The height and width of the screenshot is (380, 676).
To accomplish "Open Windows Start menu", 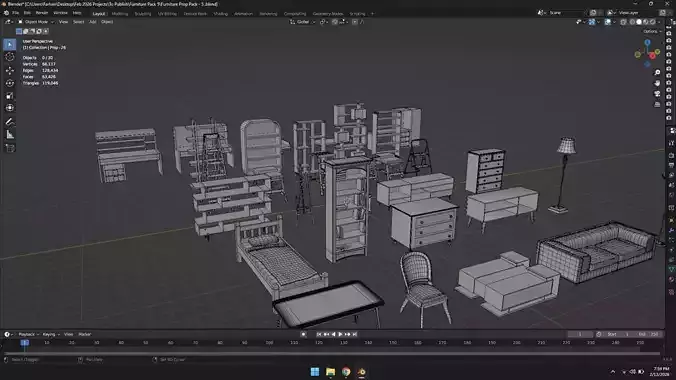I will [315, 372].
